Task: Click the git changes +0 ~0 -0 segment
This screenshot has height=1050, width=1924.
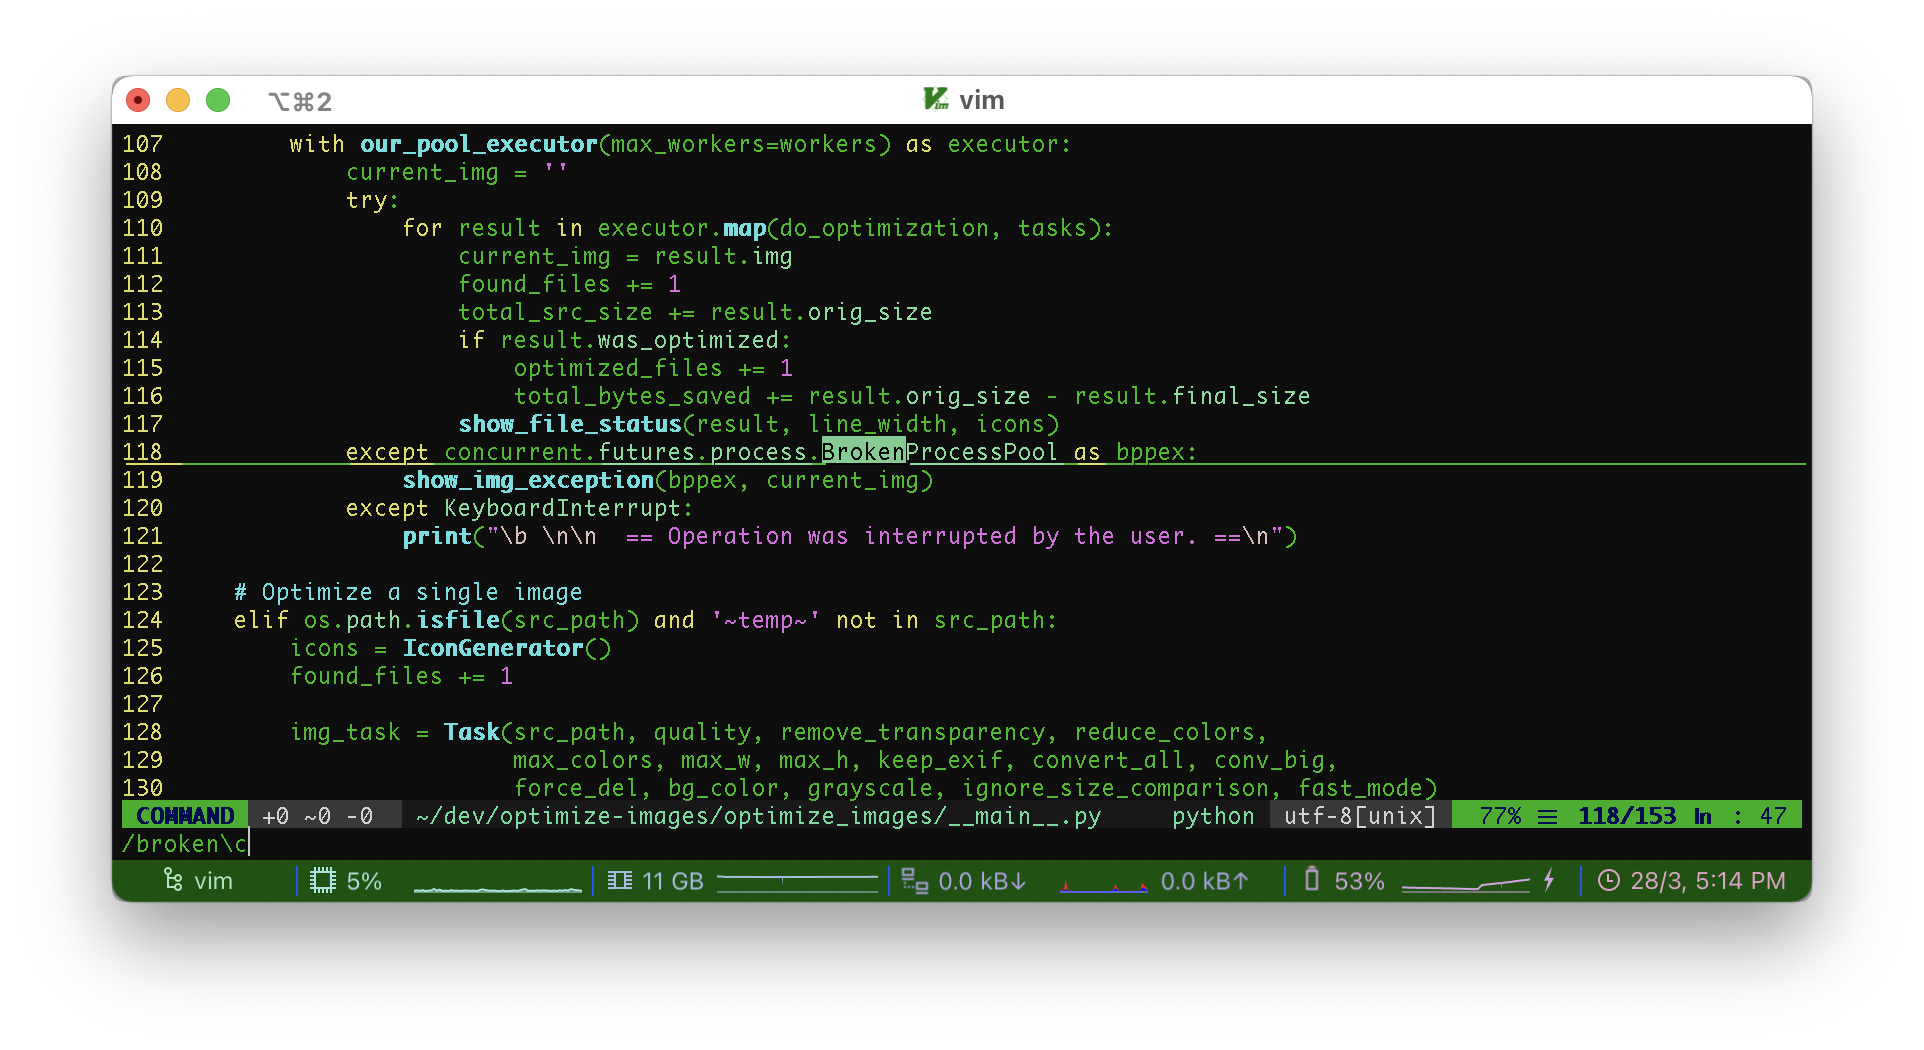Action: coord(317,816)
